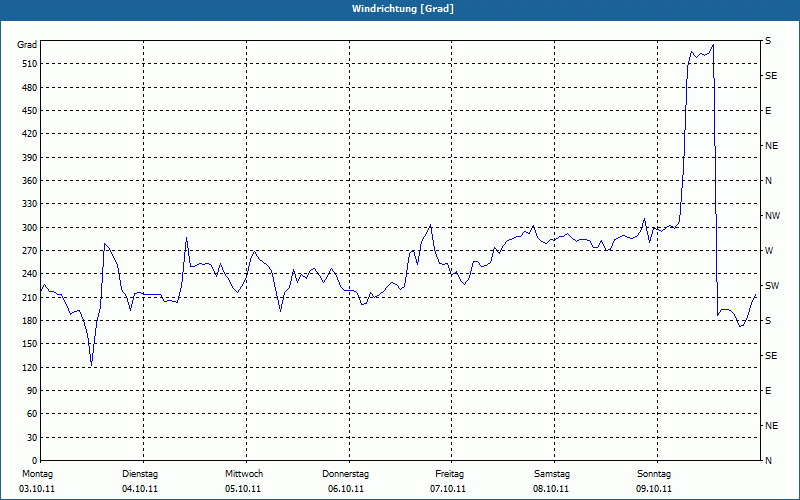Image resolution: width=800 pixels, height=500 pixels.
Task: Click the "Donnerstag" day label
Action: click(x=345, y=474)
